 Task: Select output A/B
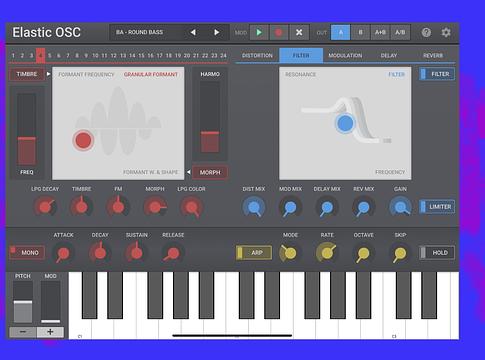pos(400,32)
